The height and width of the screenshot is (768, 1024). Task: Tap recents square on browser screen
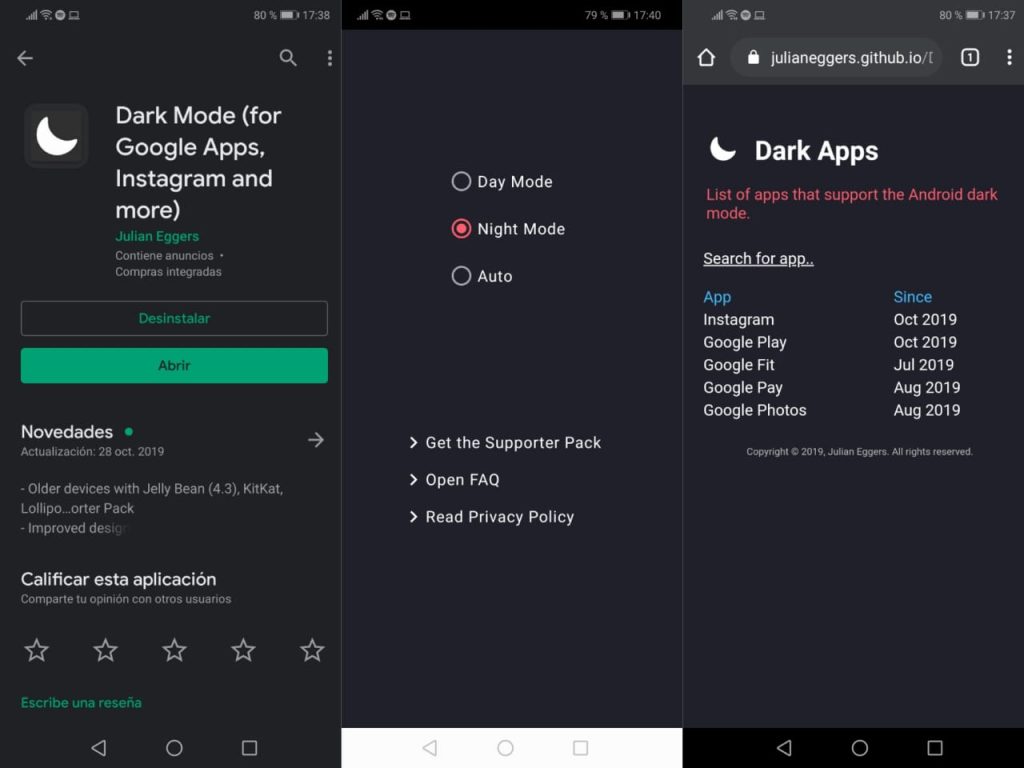coord(935,748)
